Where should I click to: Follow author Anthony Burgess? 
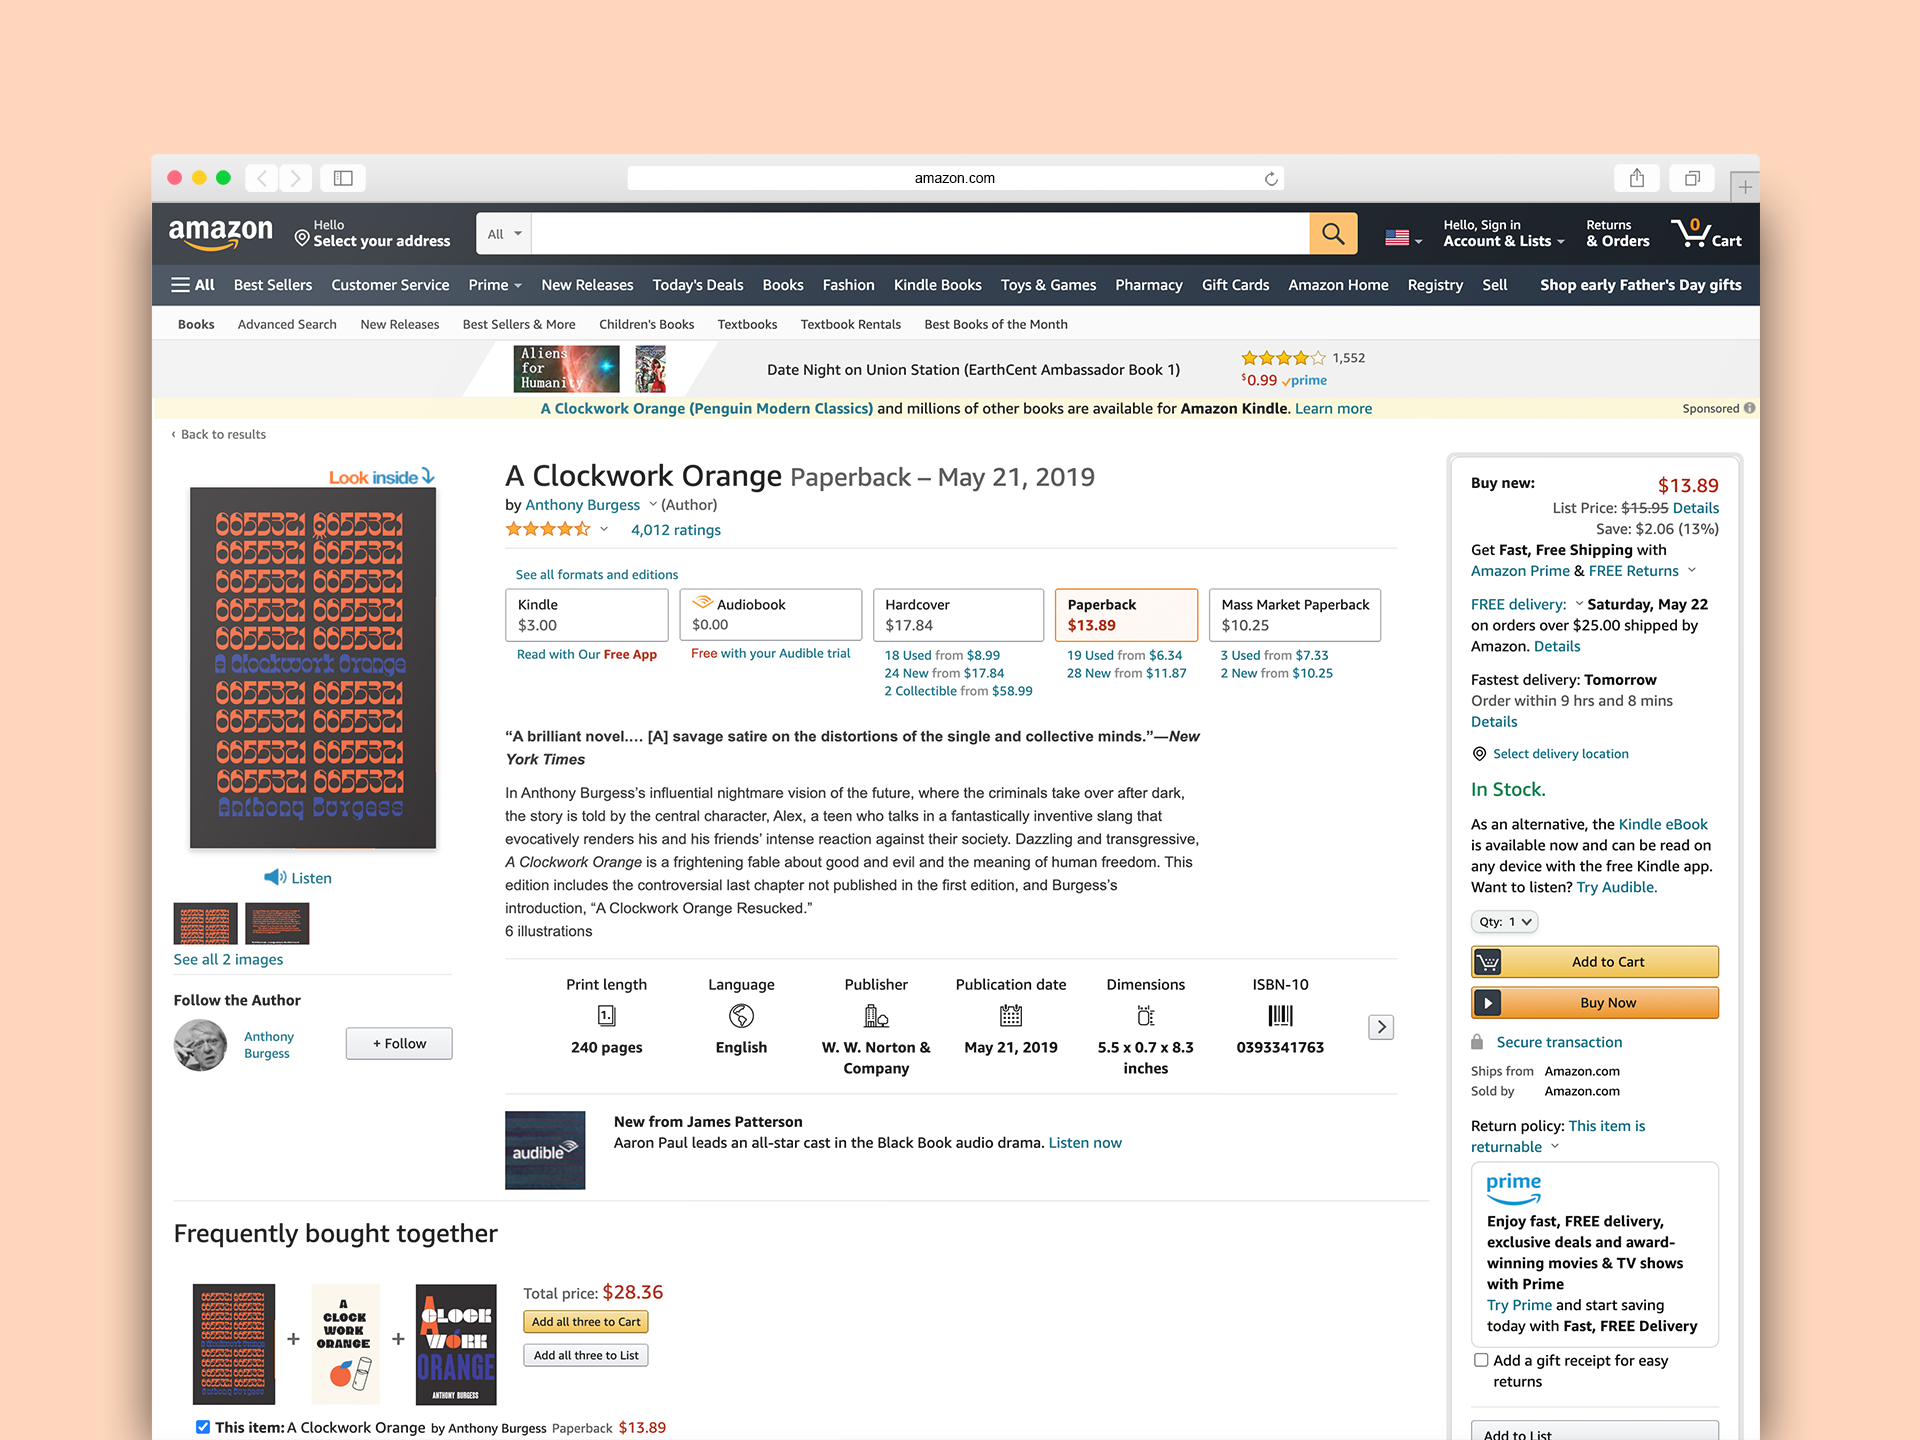(x=399, y=1043)
